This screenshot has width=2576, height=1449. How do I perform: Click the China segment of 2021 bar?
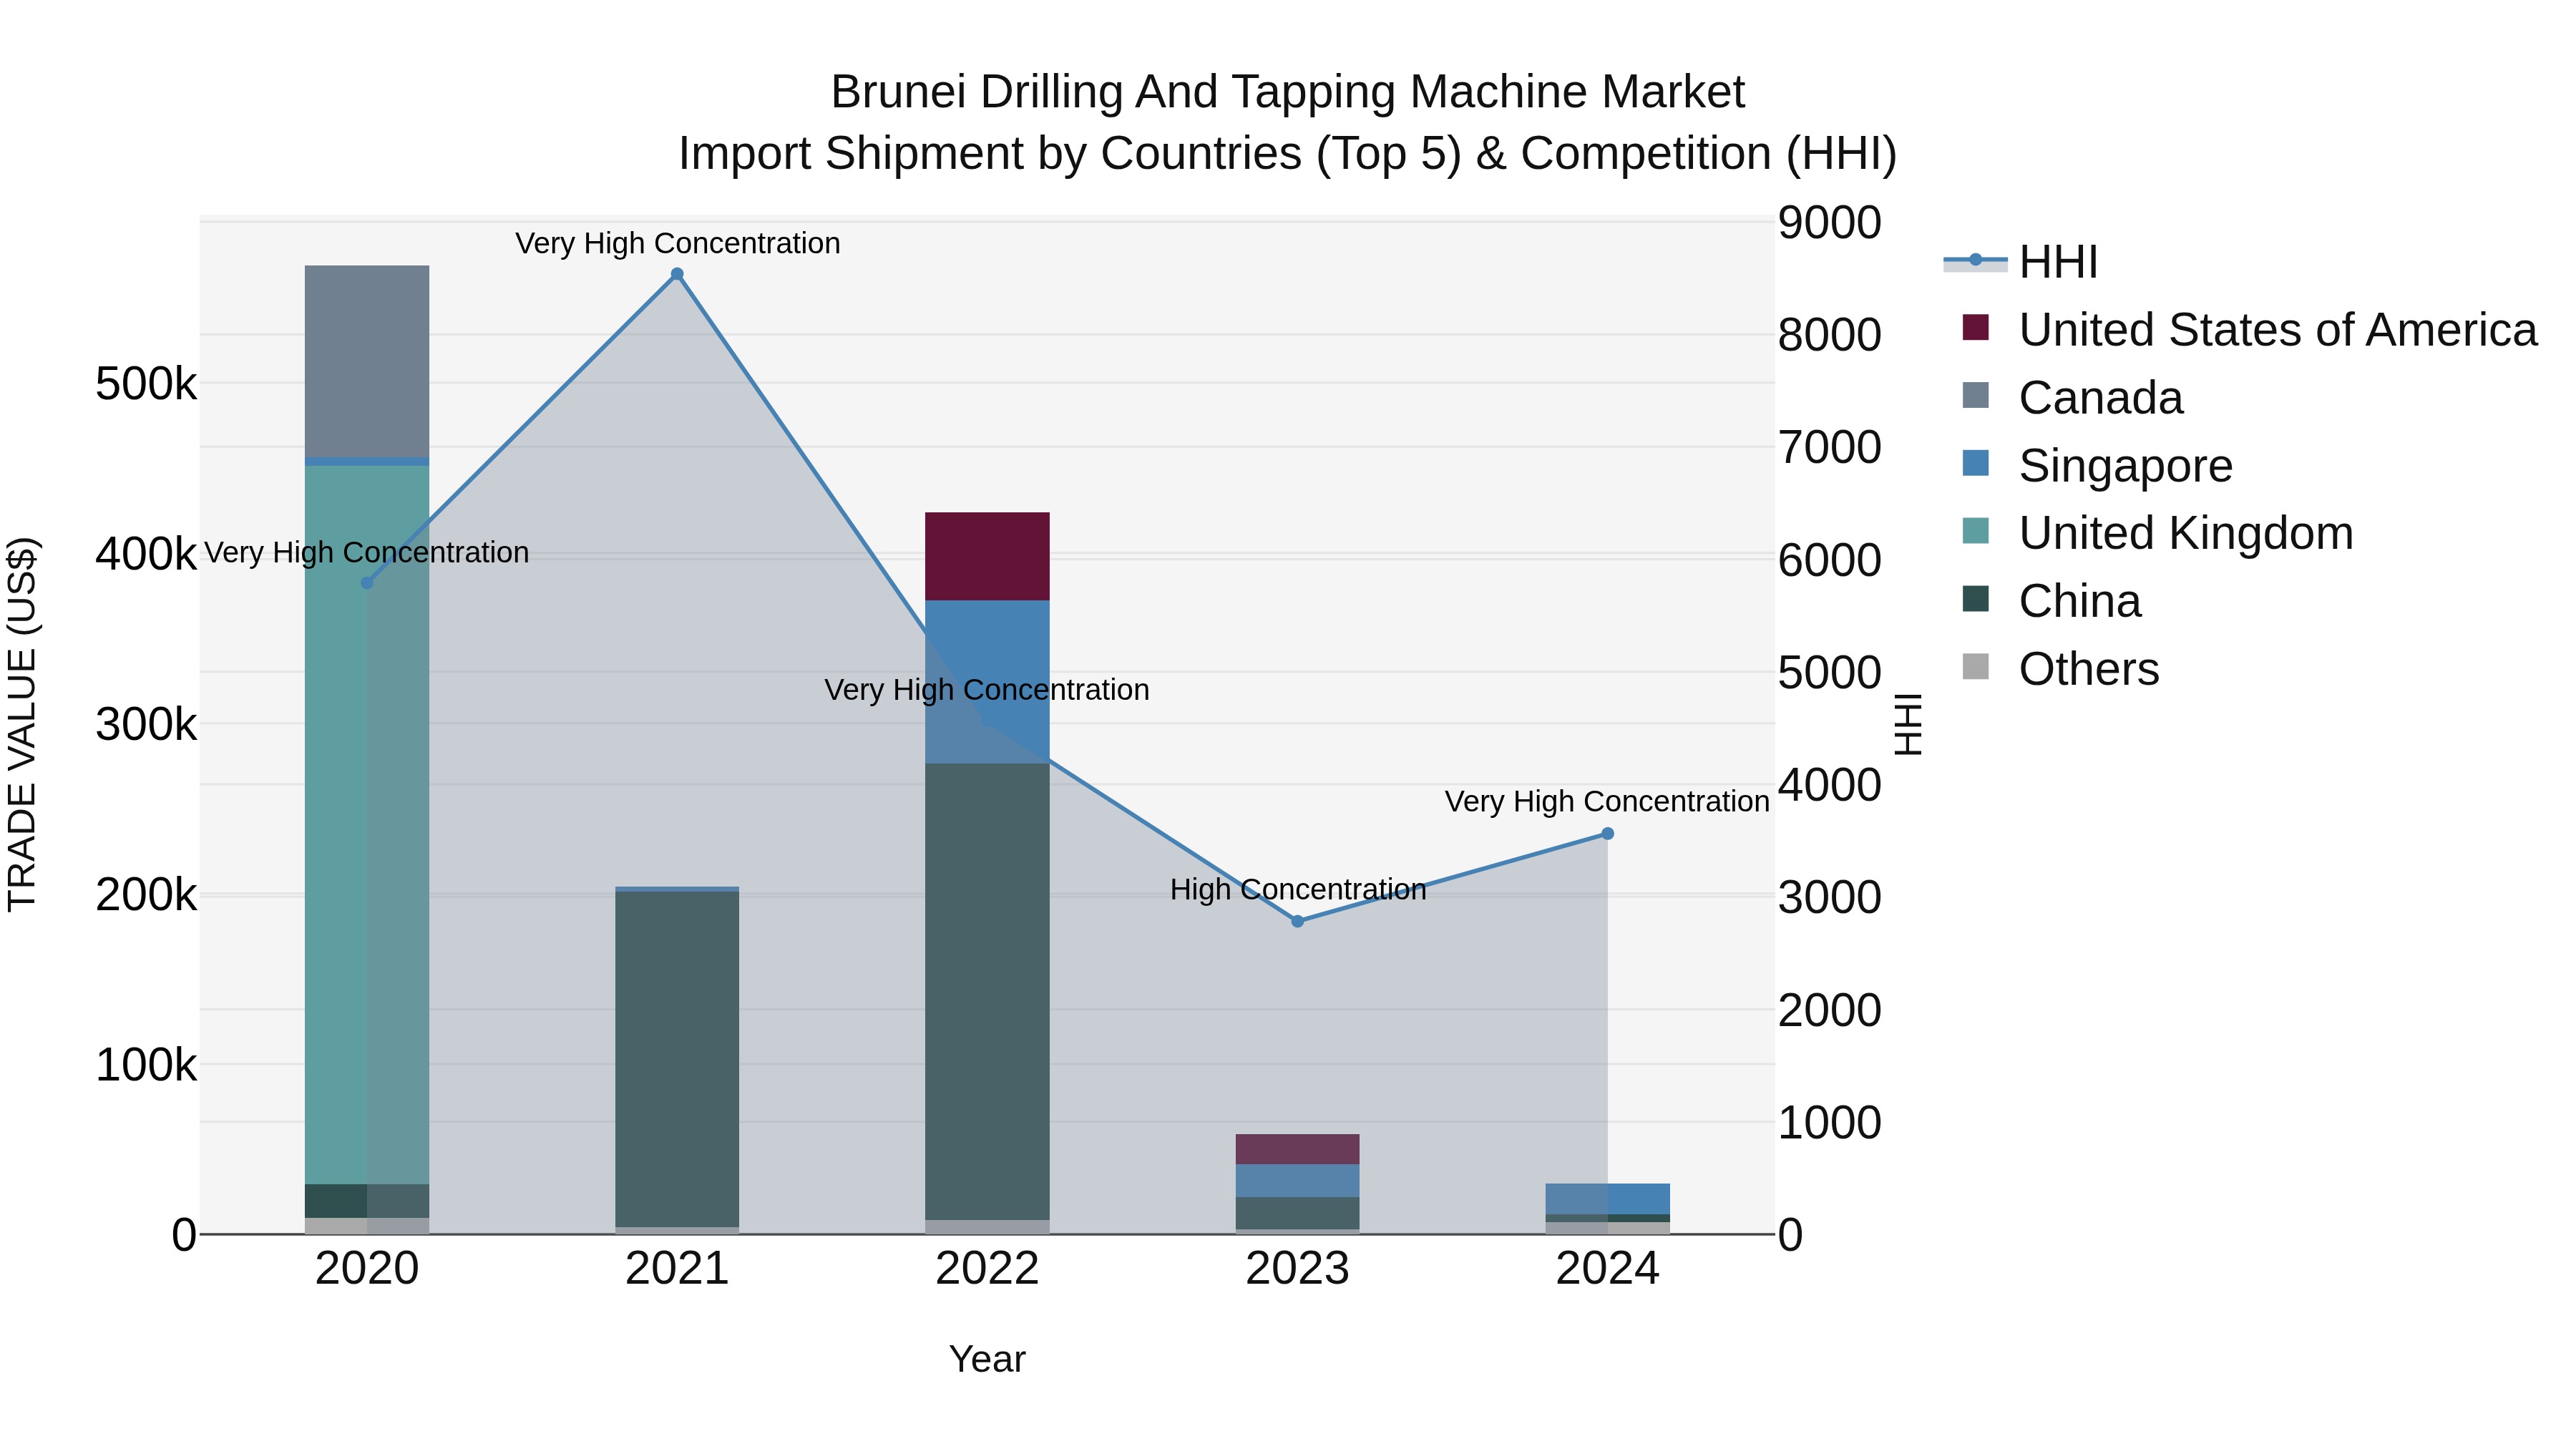click(x=677, y=1059)
